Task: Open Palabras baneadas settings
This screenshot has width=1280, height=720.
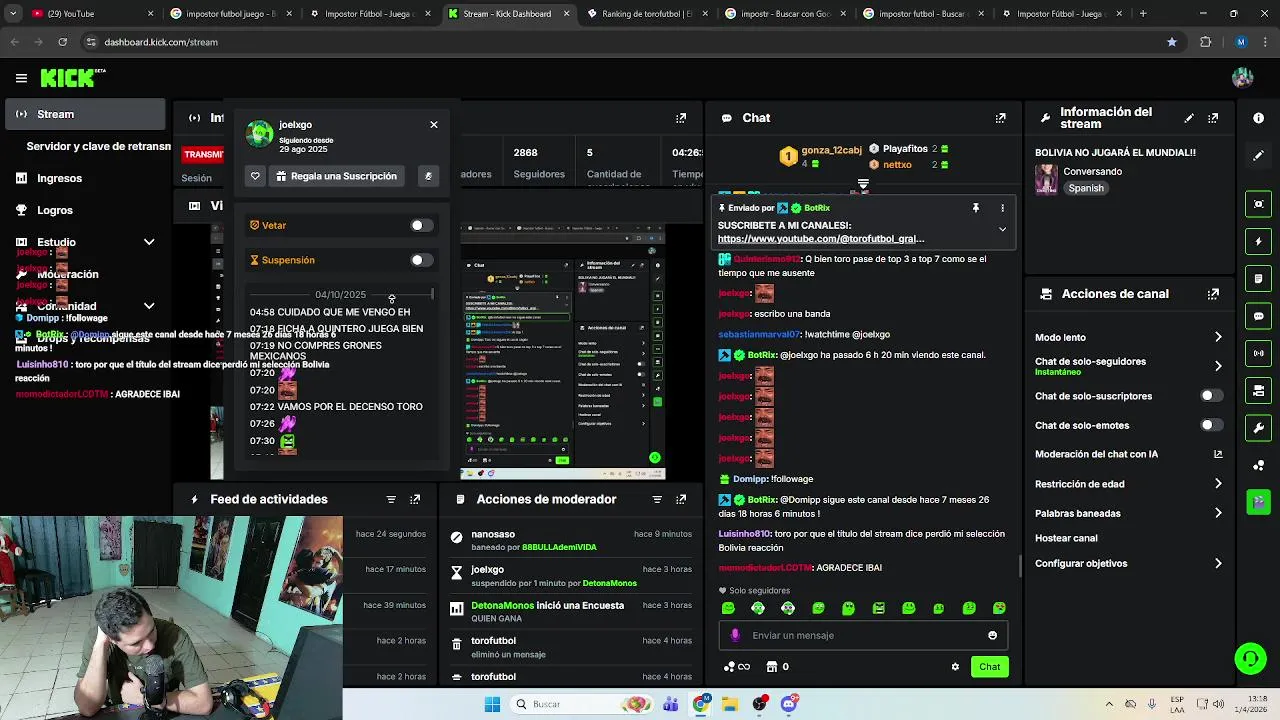Action: click(1128, 513)
